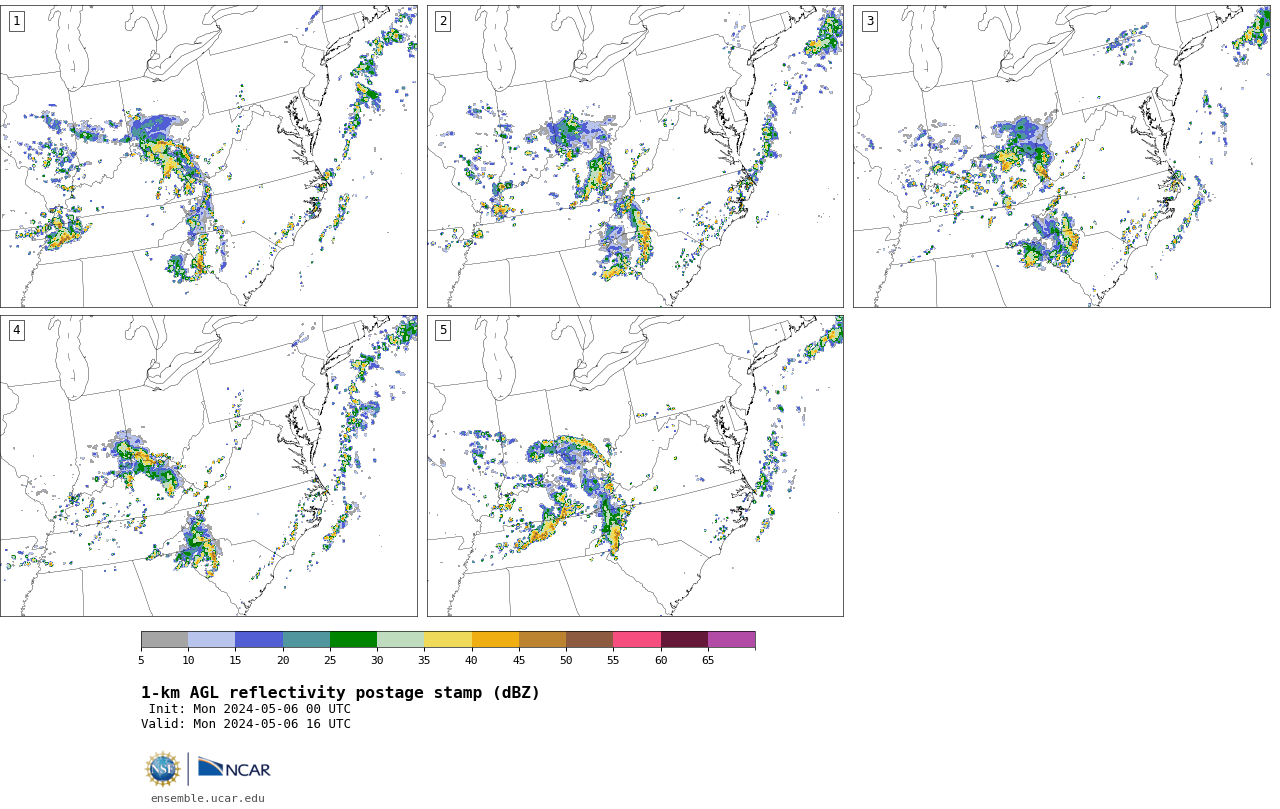Click the NSF logo icon

pos(163,769)
